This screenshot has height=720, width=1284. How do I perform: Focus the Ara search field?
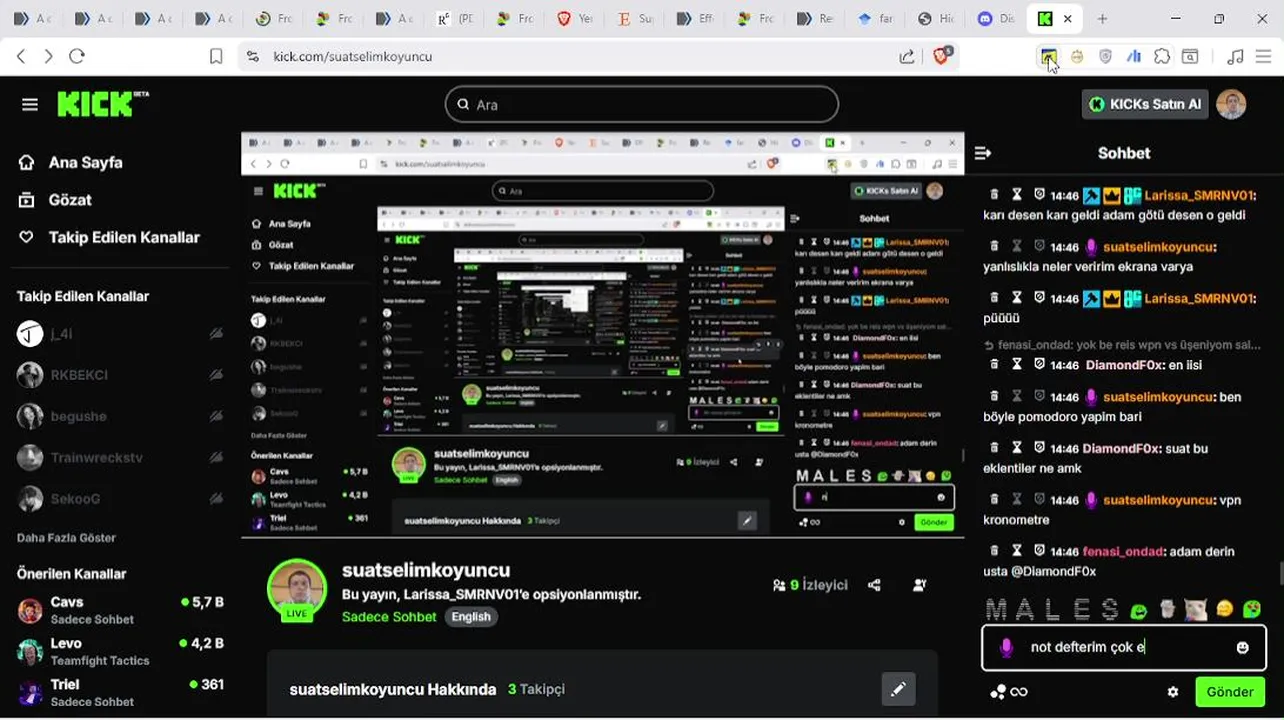click(641, 104)
